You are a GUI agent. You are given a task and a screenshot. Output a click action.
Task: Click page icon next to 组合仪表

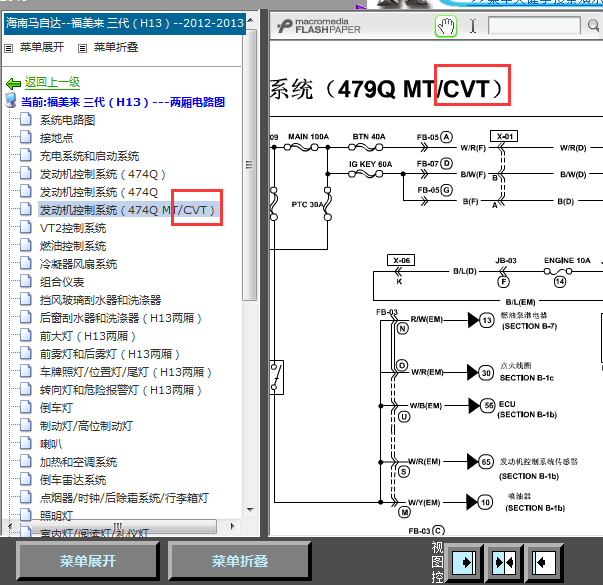click(x=26, y=282)
